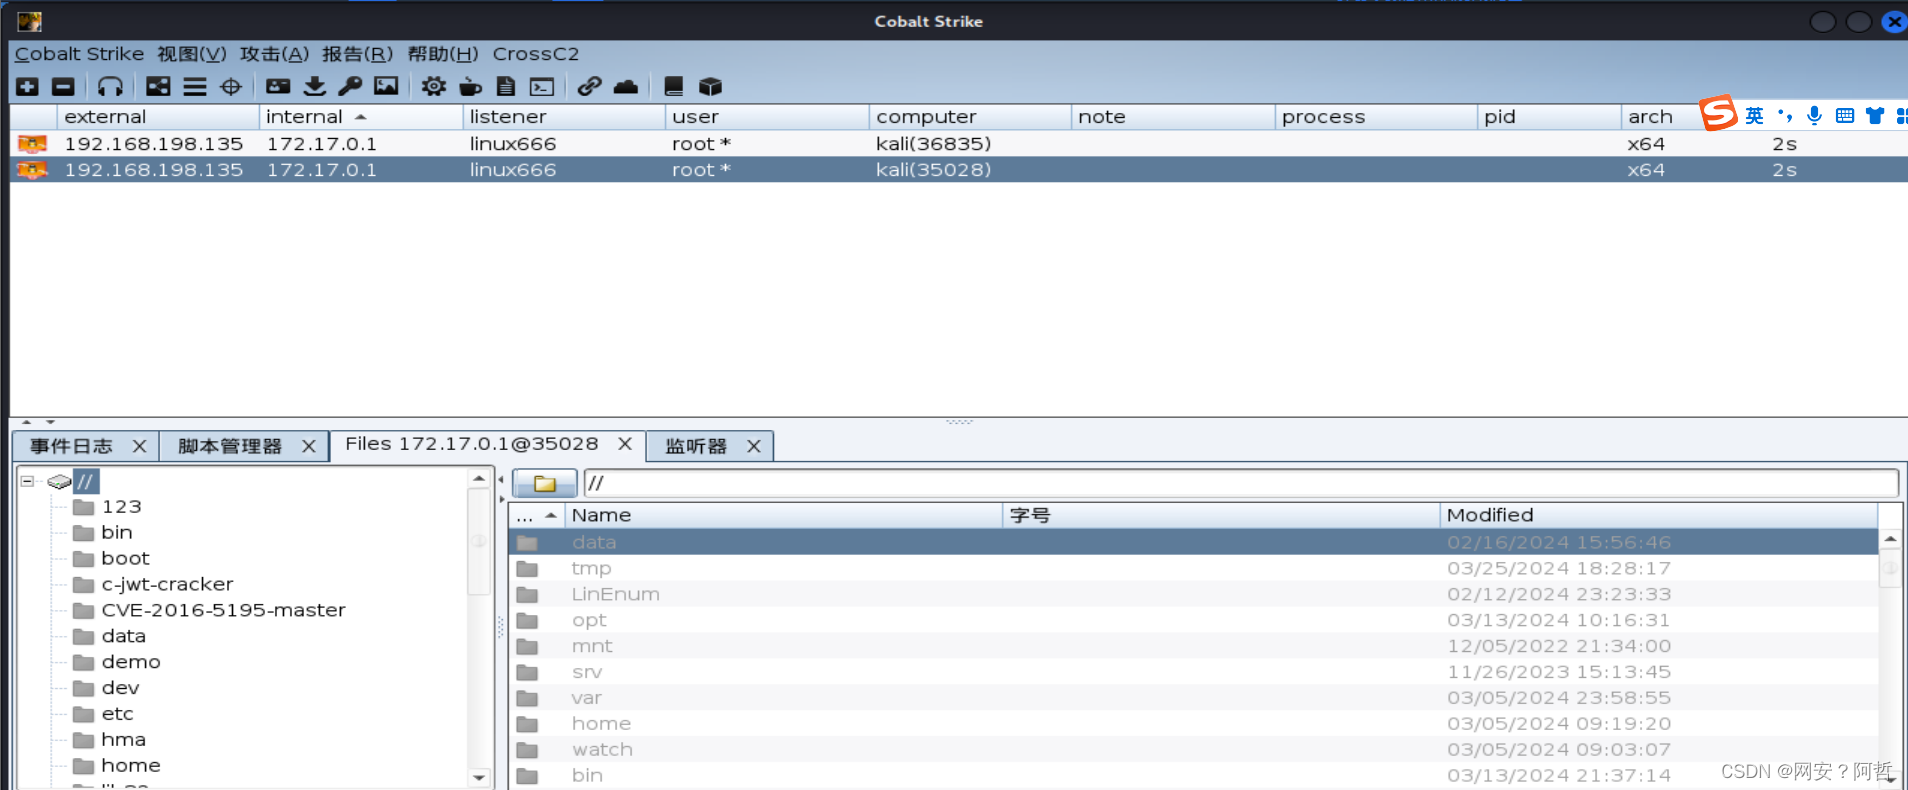Viewport: 1908px width, 790px height.
Task: Open credentials view ID card icon
Action: [x=278, y=87]
